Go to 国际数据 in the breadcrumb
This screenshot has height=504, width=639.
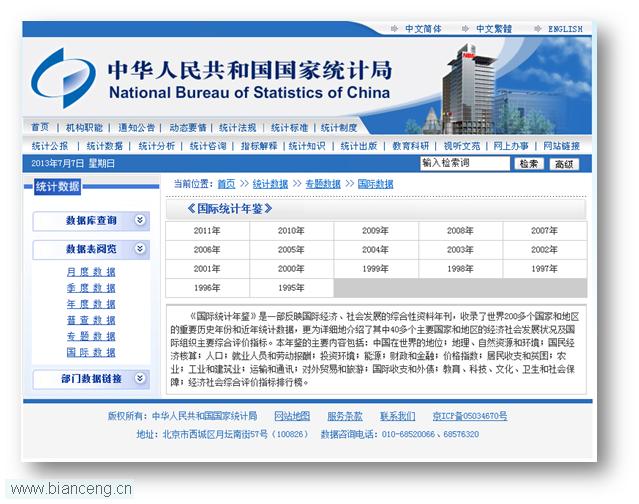(375, 184)
